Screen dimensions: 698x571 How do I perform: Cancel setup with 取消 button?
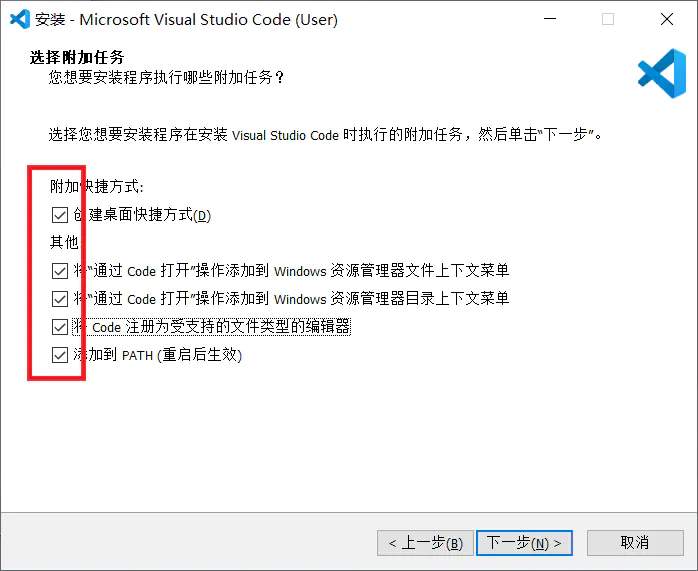tap(635, 543)
